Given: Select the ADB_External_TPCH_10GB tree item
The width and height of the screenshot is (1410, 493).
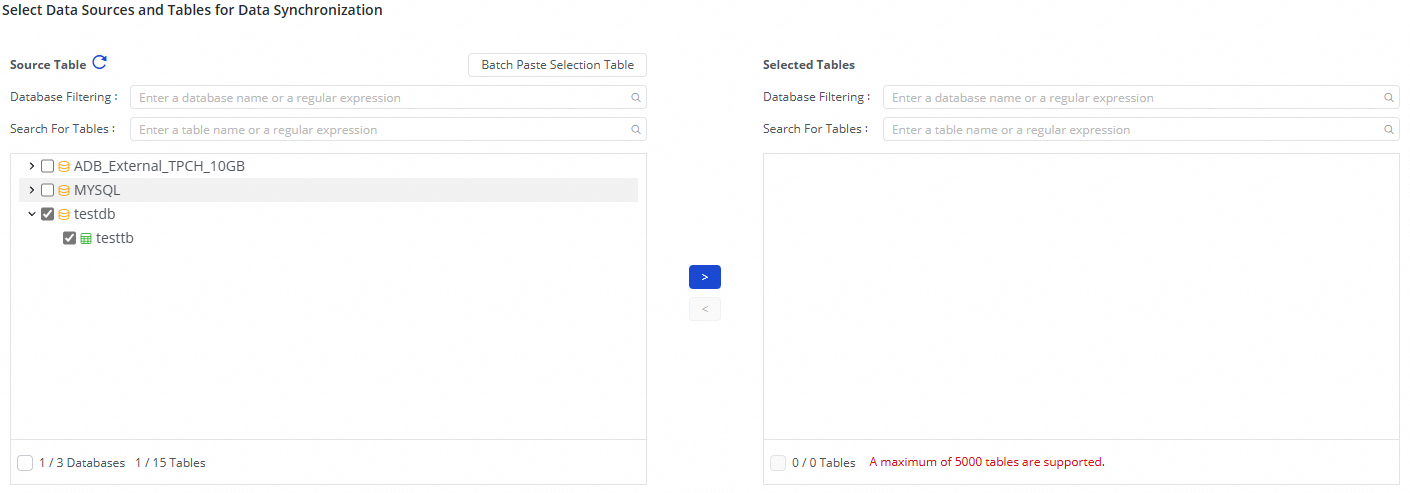Looking at the screenshot, I should [159, 166].
